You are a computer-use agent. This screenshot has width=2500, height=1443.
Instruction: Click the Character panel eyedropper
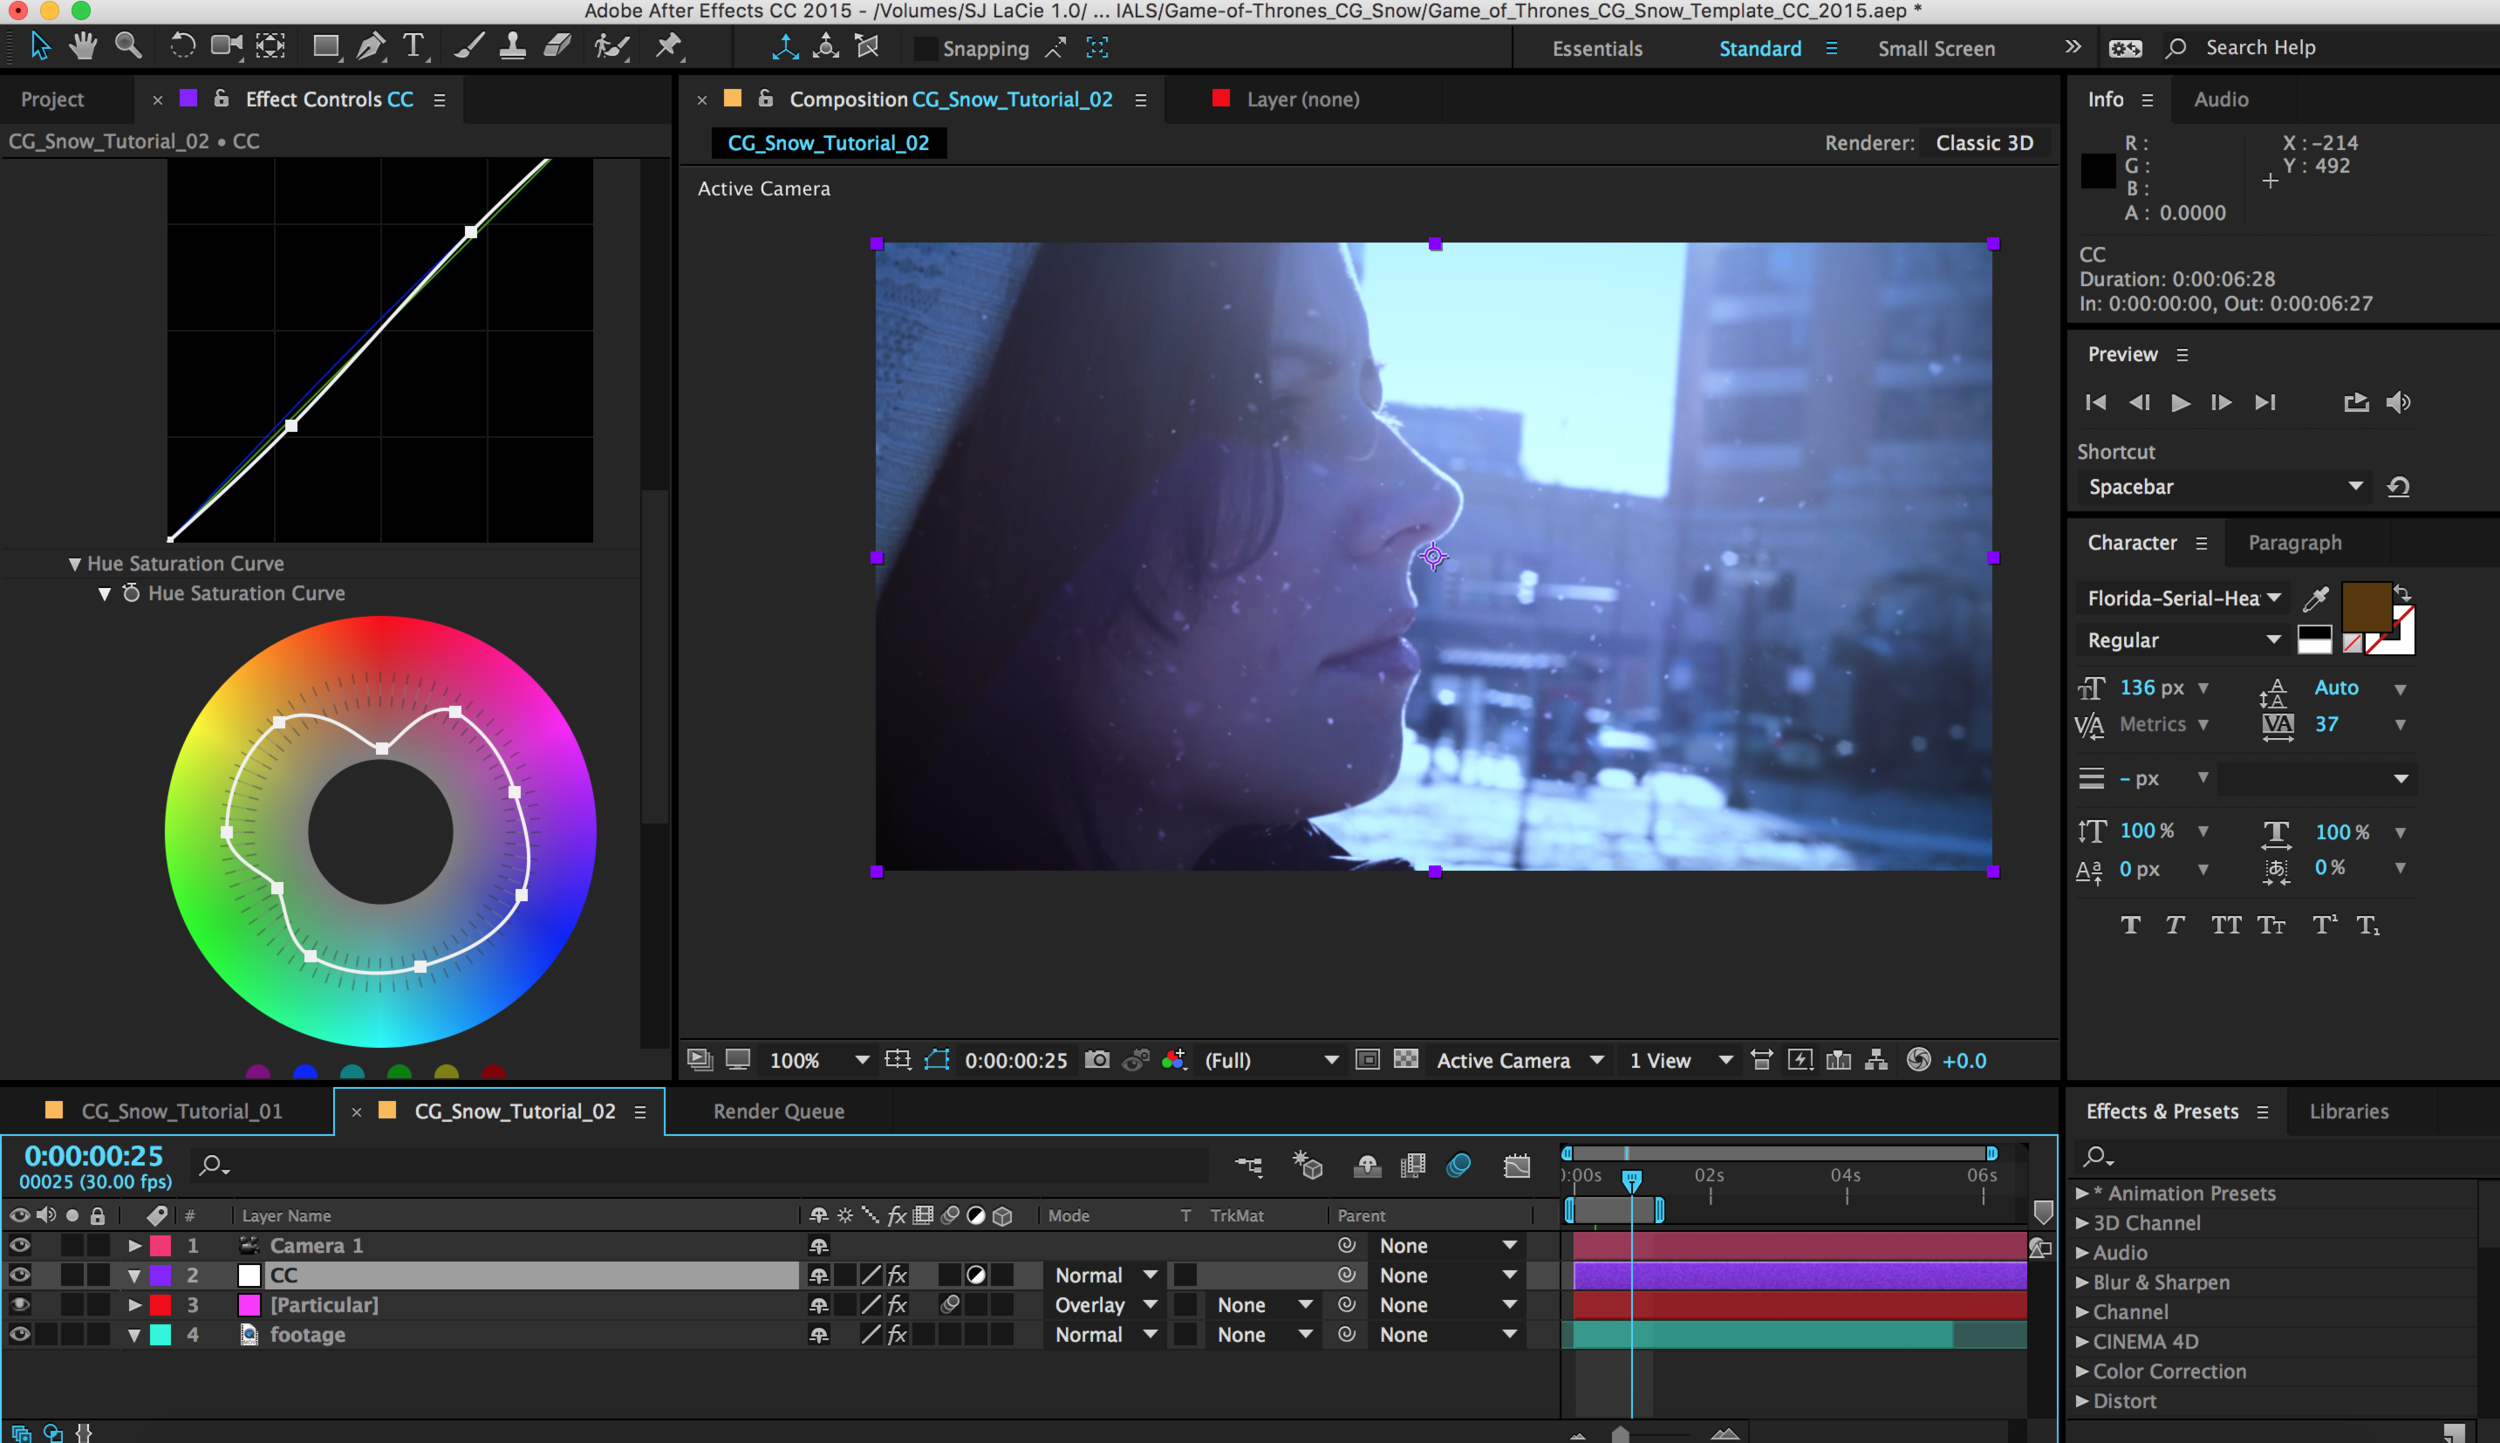pos(2316,598)
